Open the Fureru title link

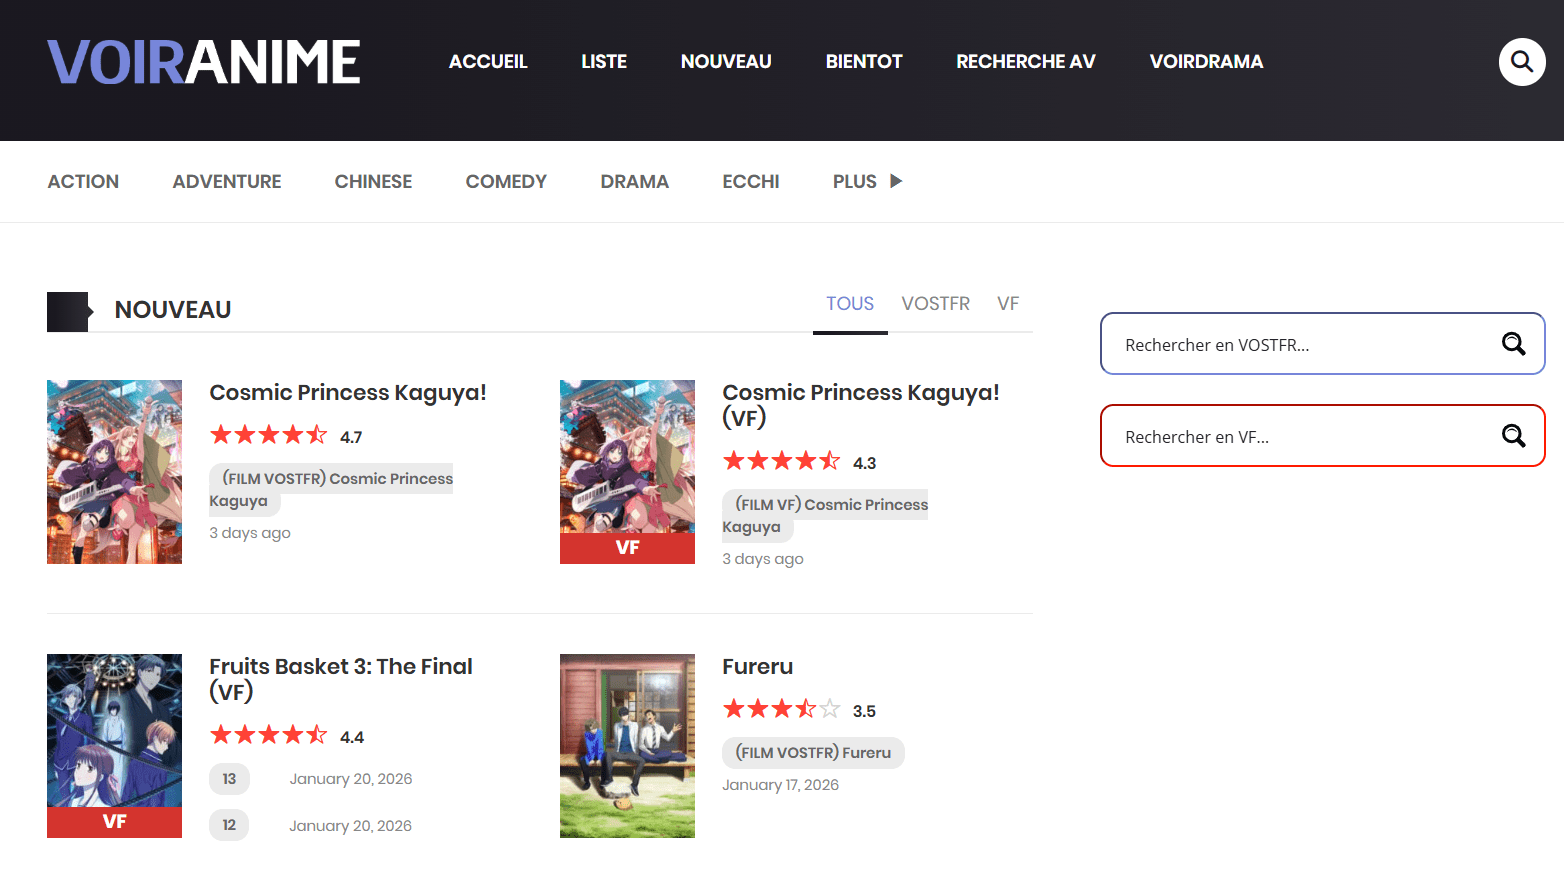coord(757,667)
